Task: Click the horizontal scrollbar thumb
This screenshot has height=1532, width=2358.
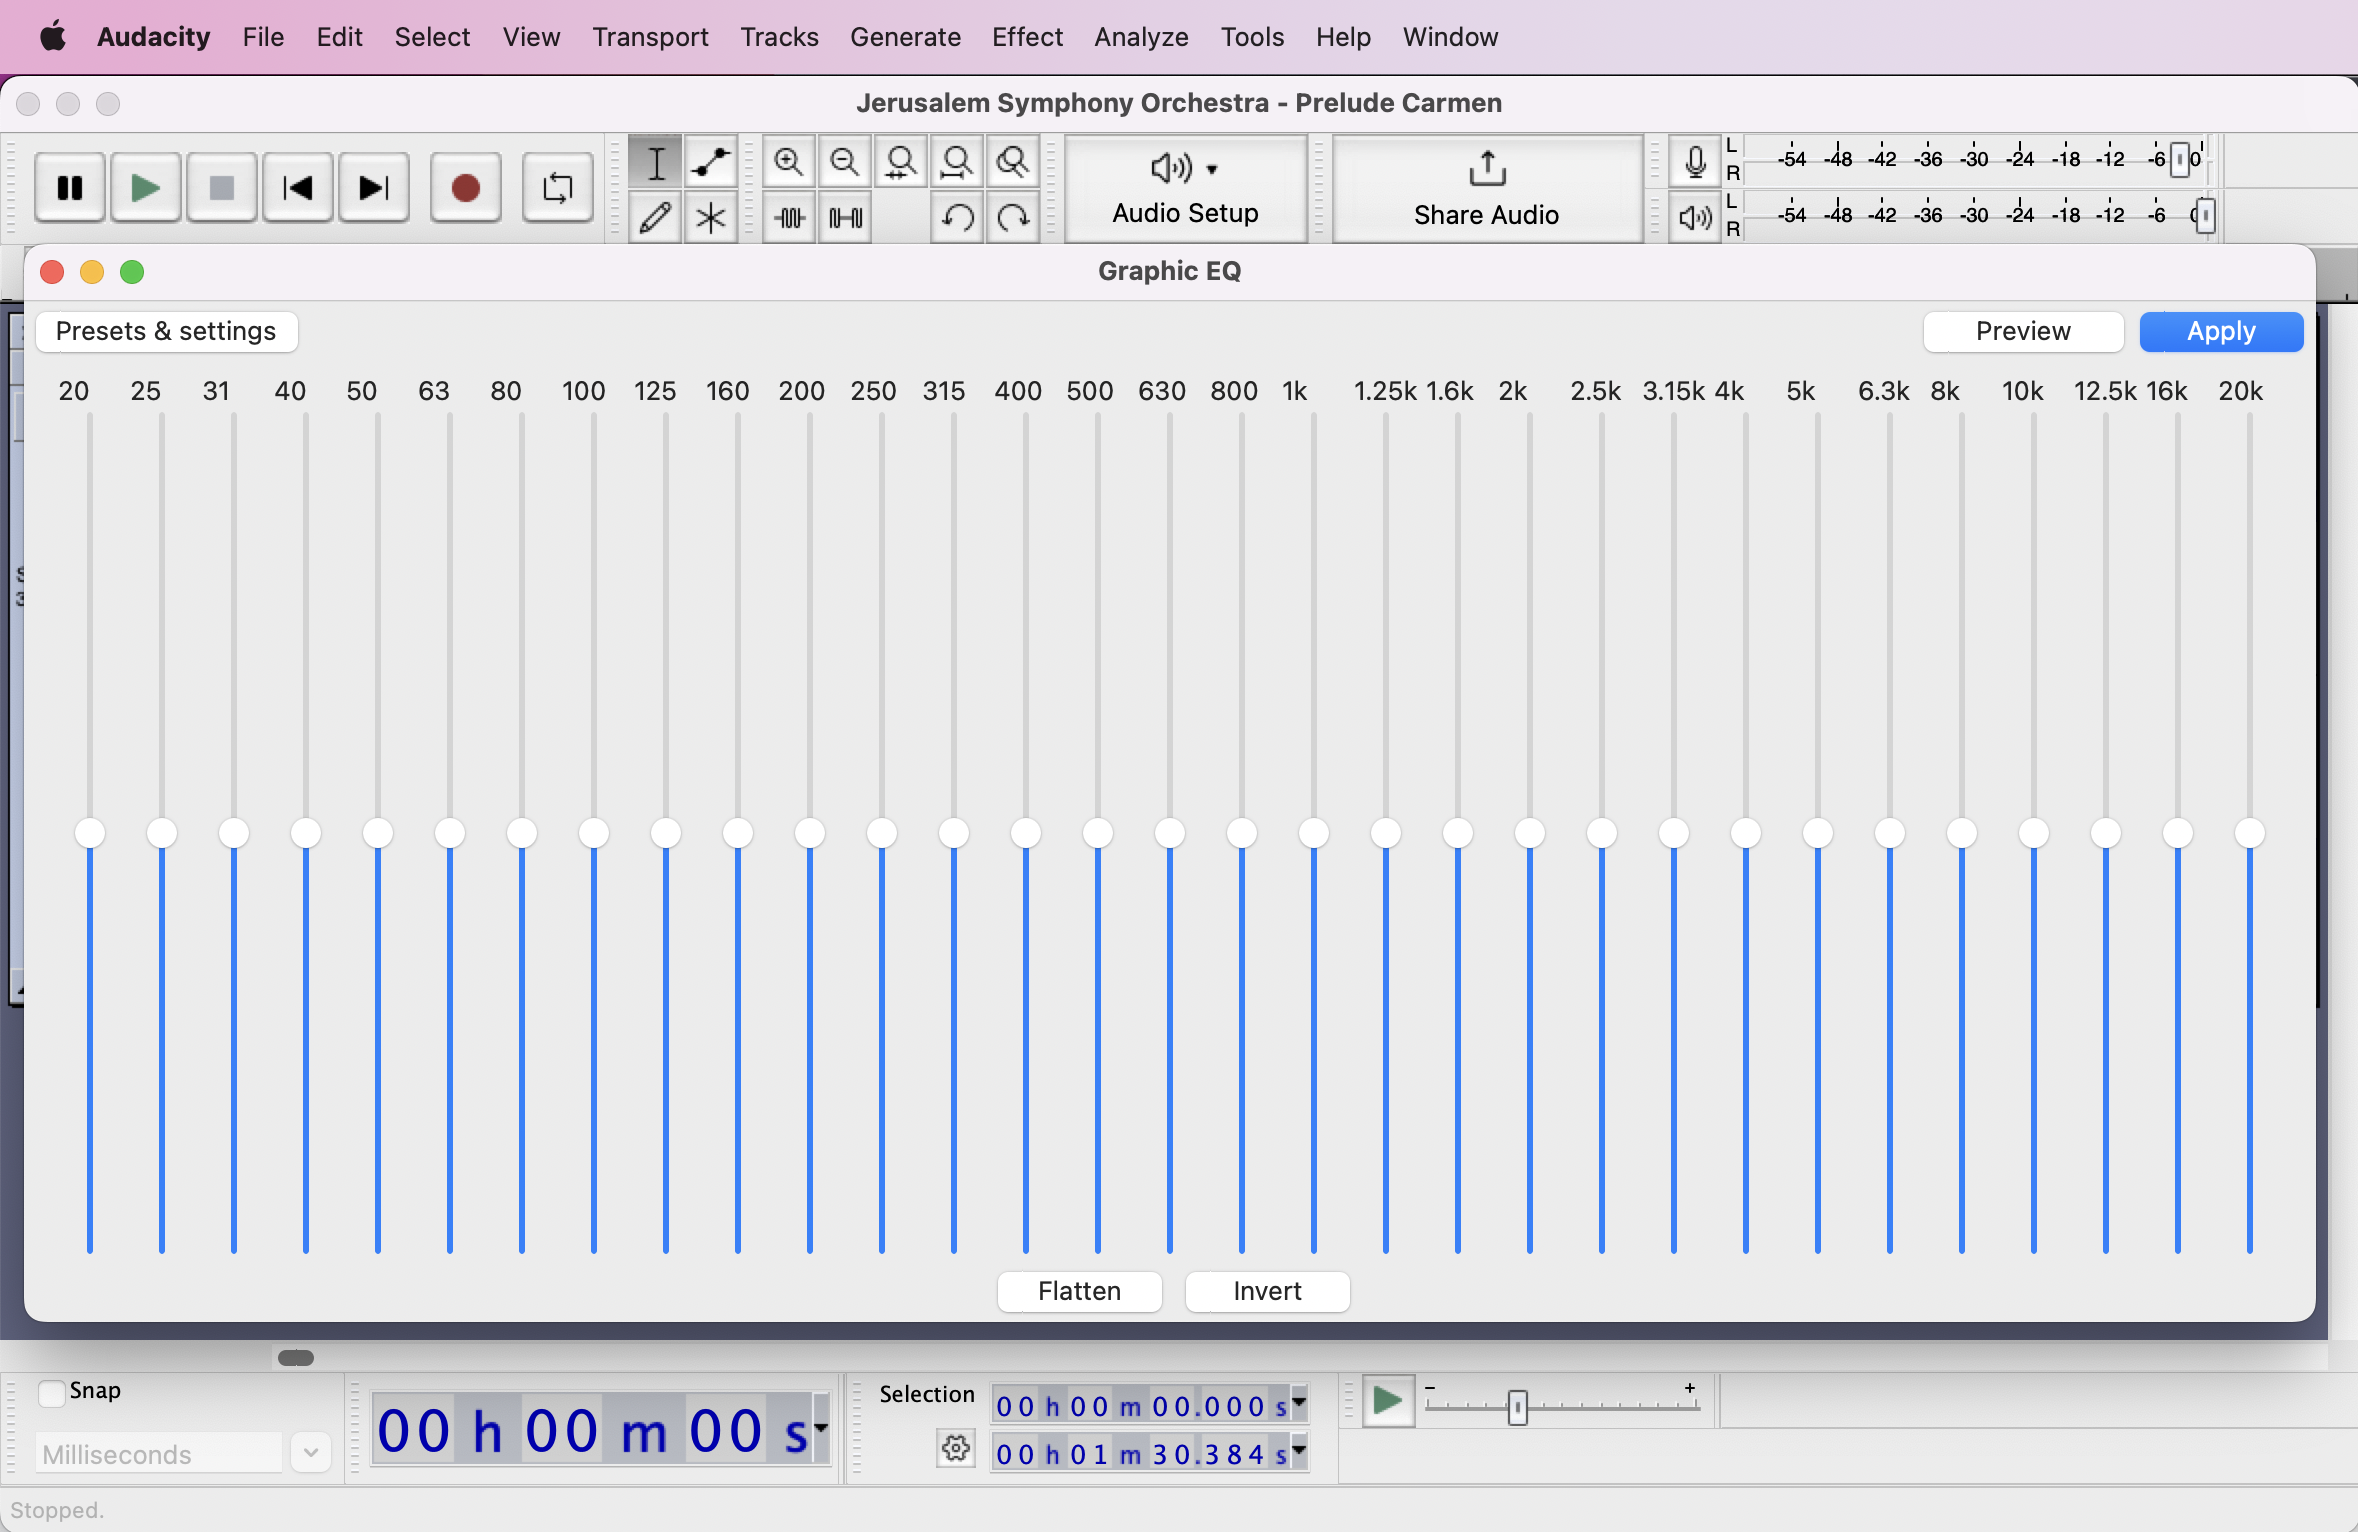Action: tap(296, 1357)
